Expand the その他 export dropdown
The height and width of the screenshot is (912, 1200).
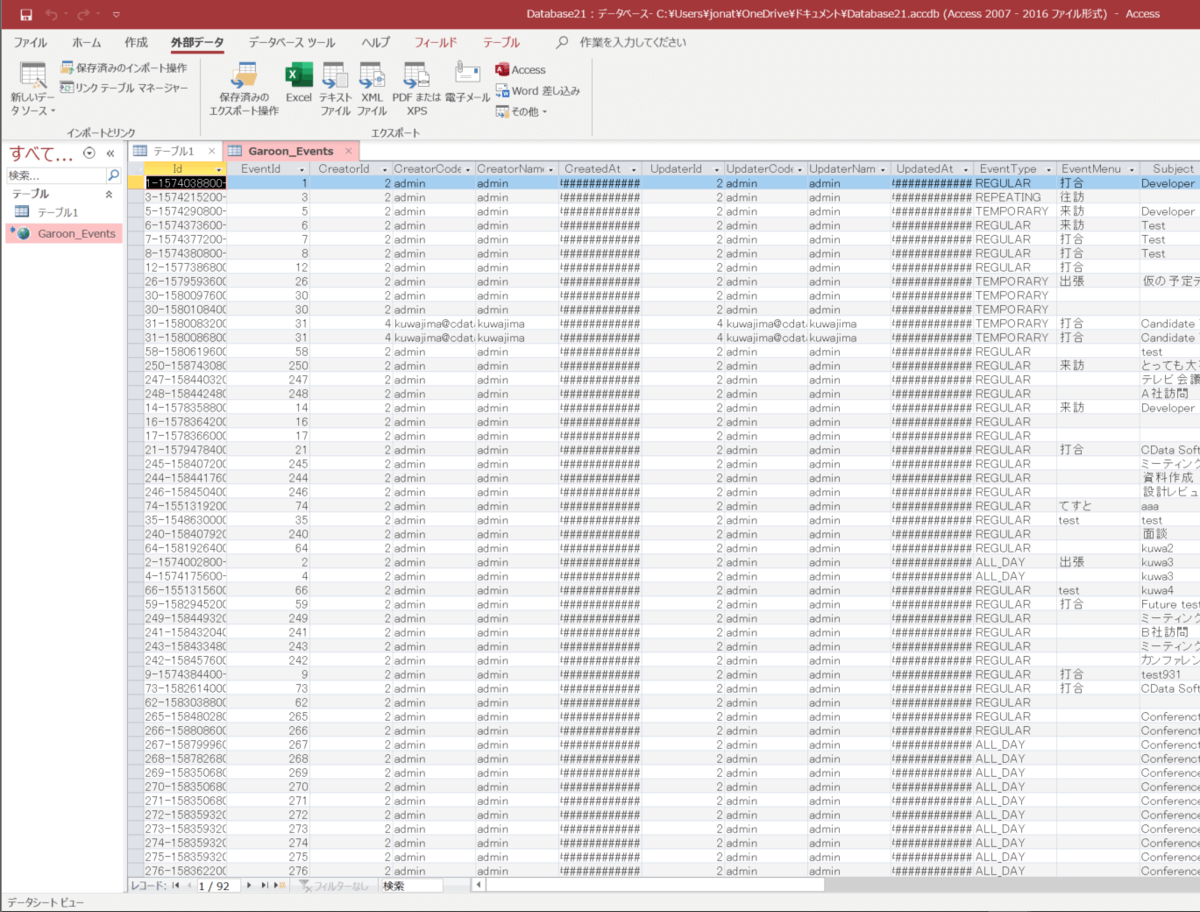point(522,112)
